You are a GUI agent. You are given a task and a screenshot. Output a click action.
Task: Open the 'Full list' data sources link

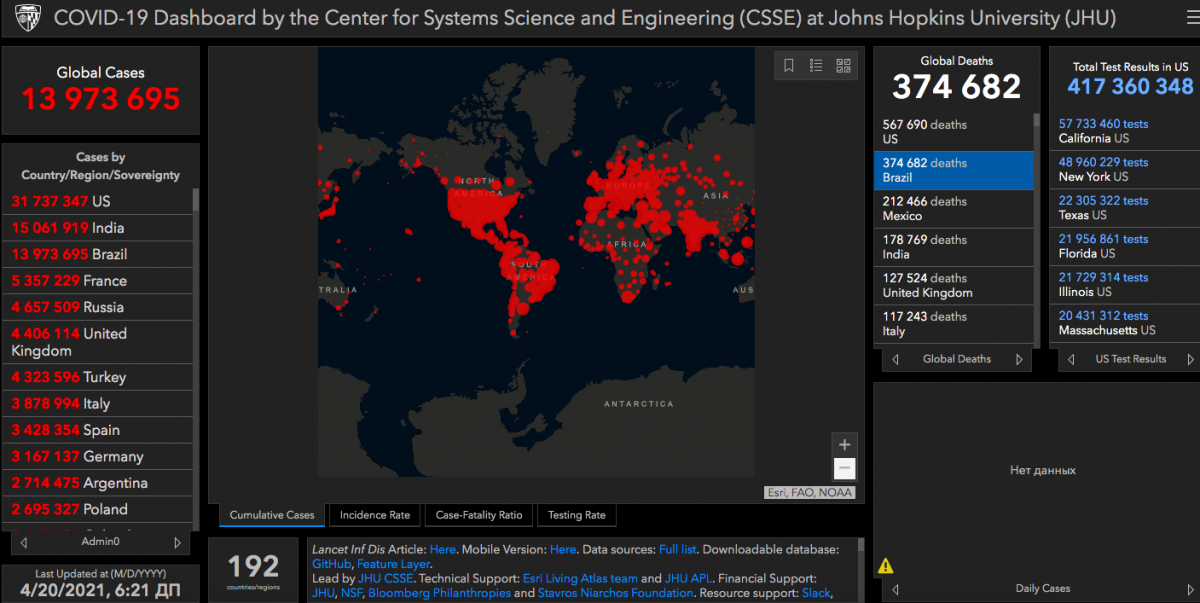tap(680, 549)
